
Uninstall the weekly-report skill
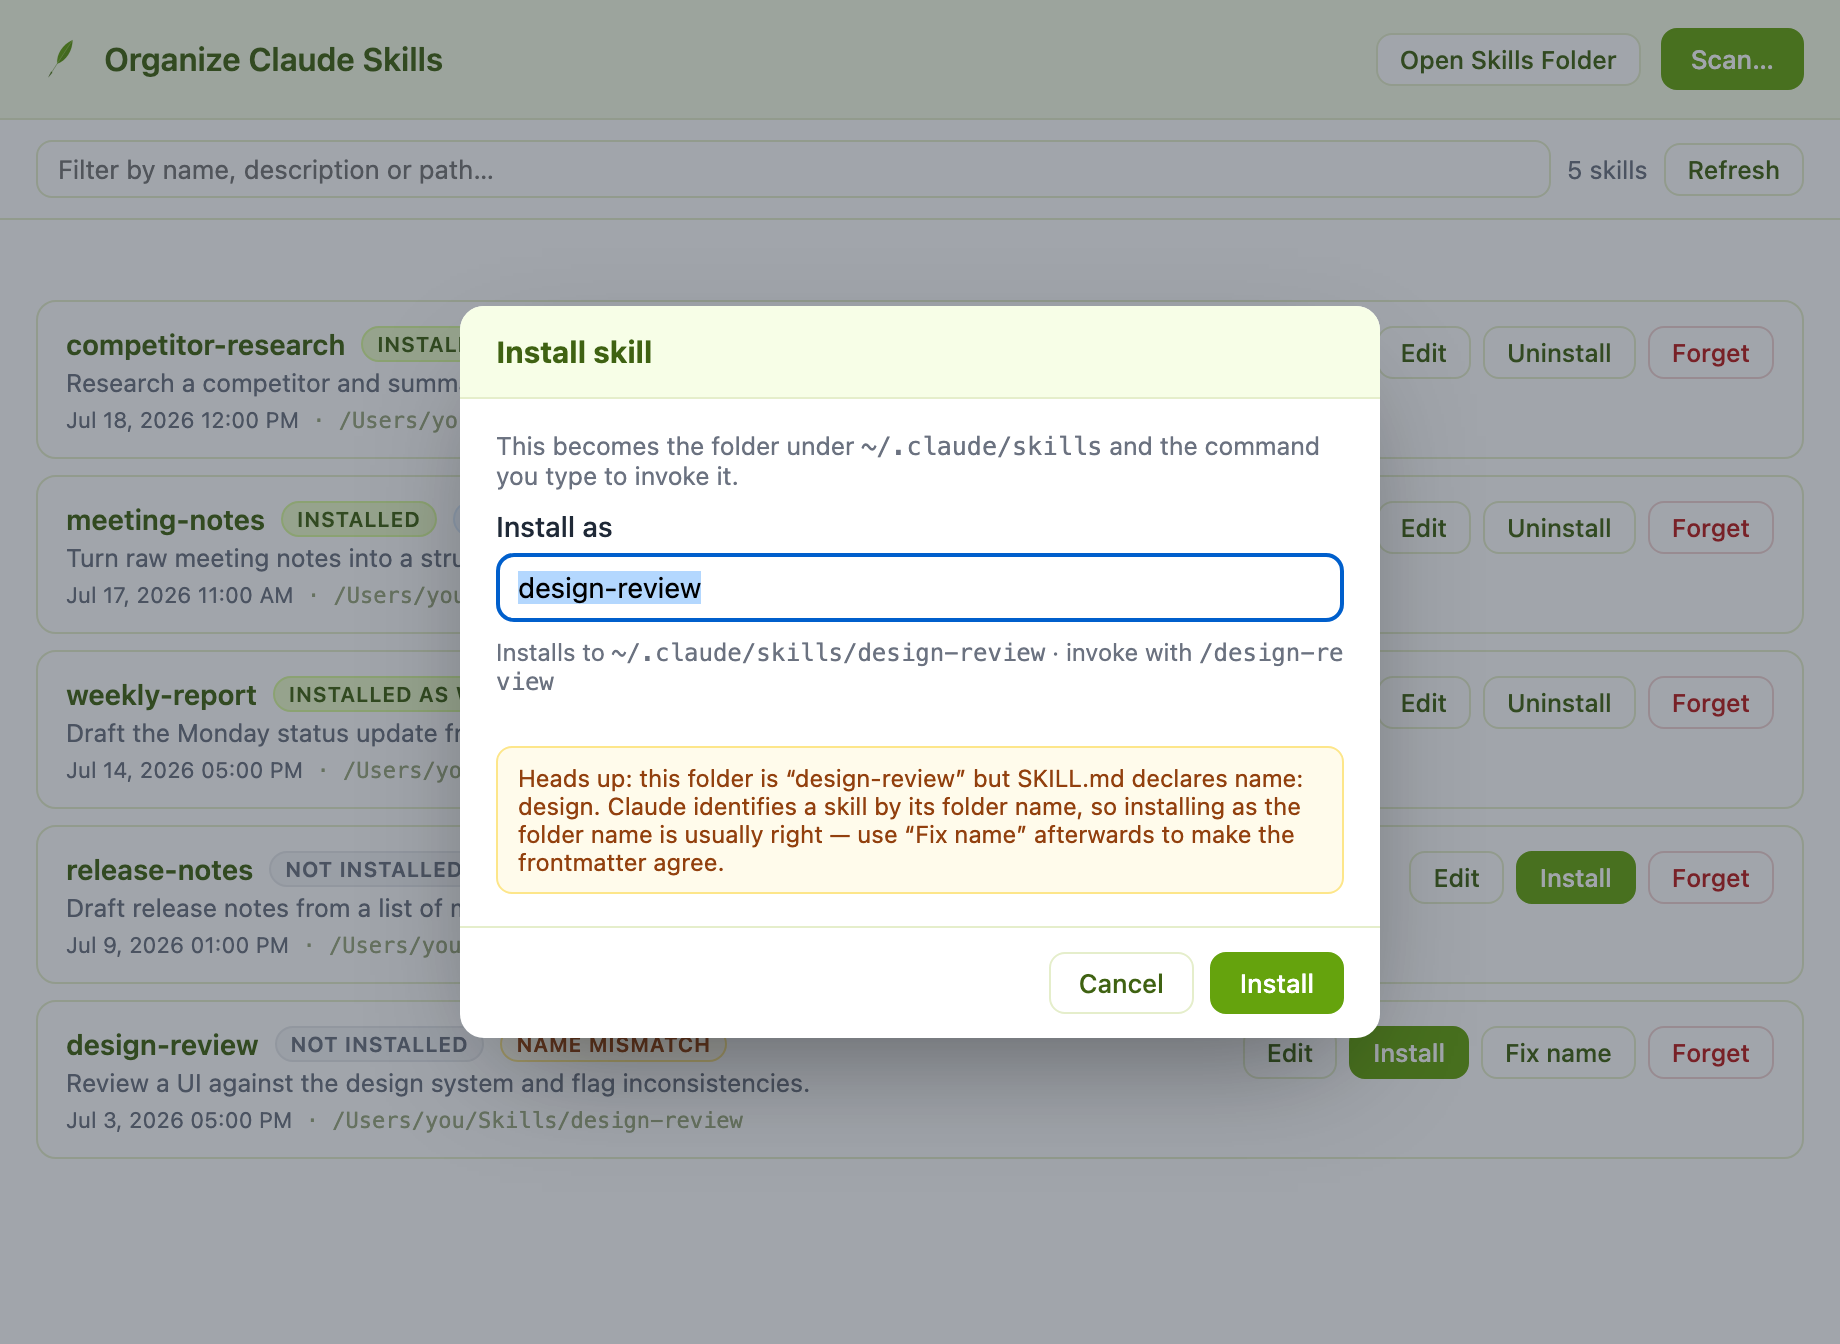point(1559,703)
